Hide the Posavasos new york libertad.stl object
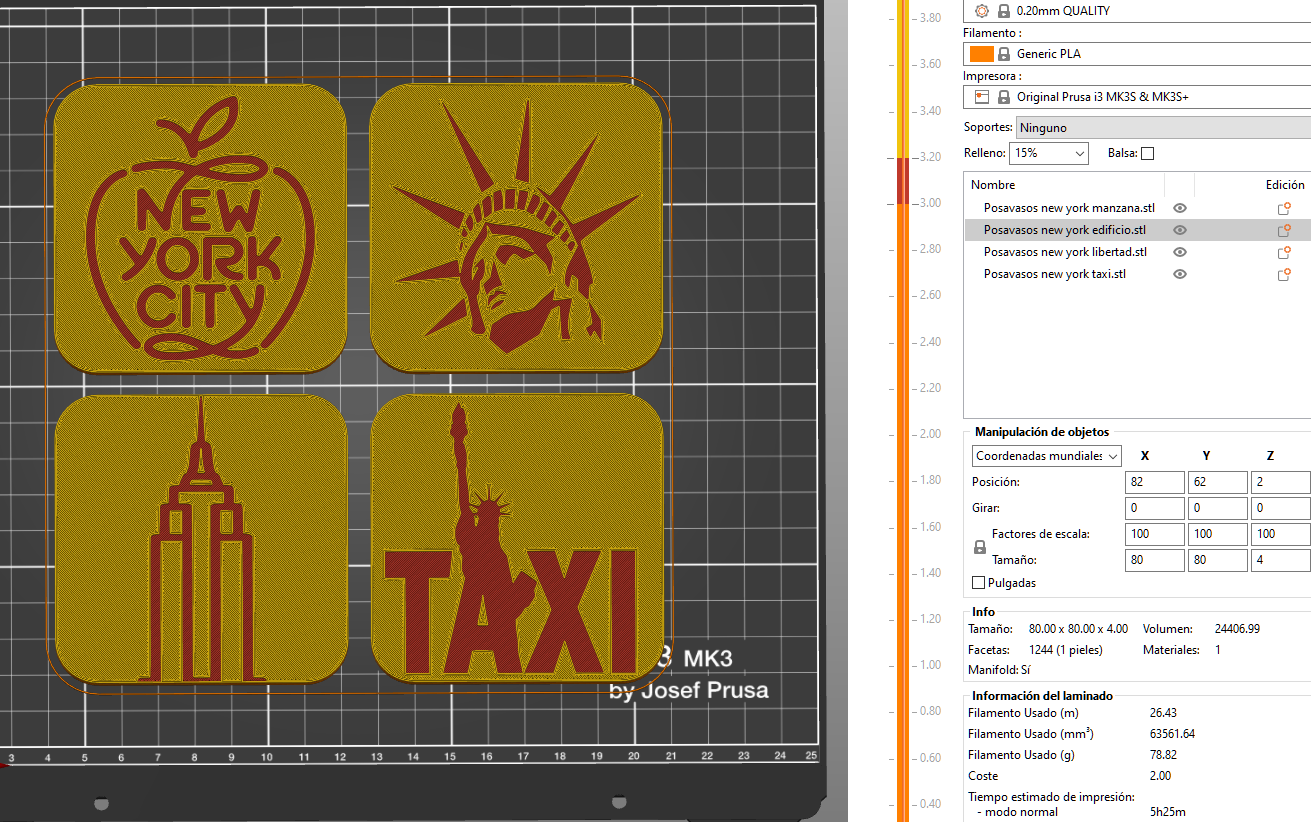 tap(1180, 252)
